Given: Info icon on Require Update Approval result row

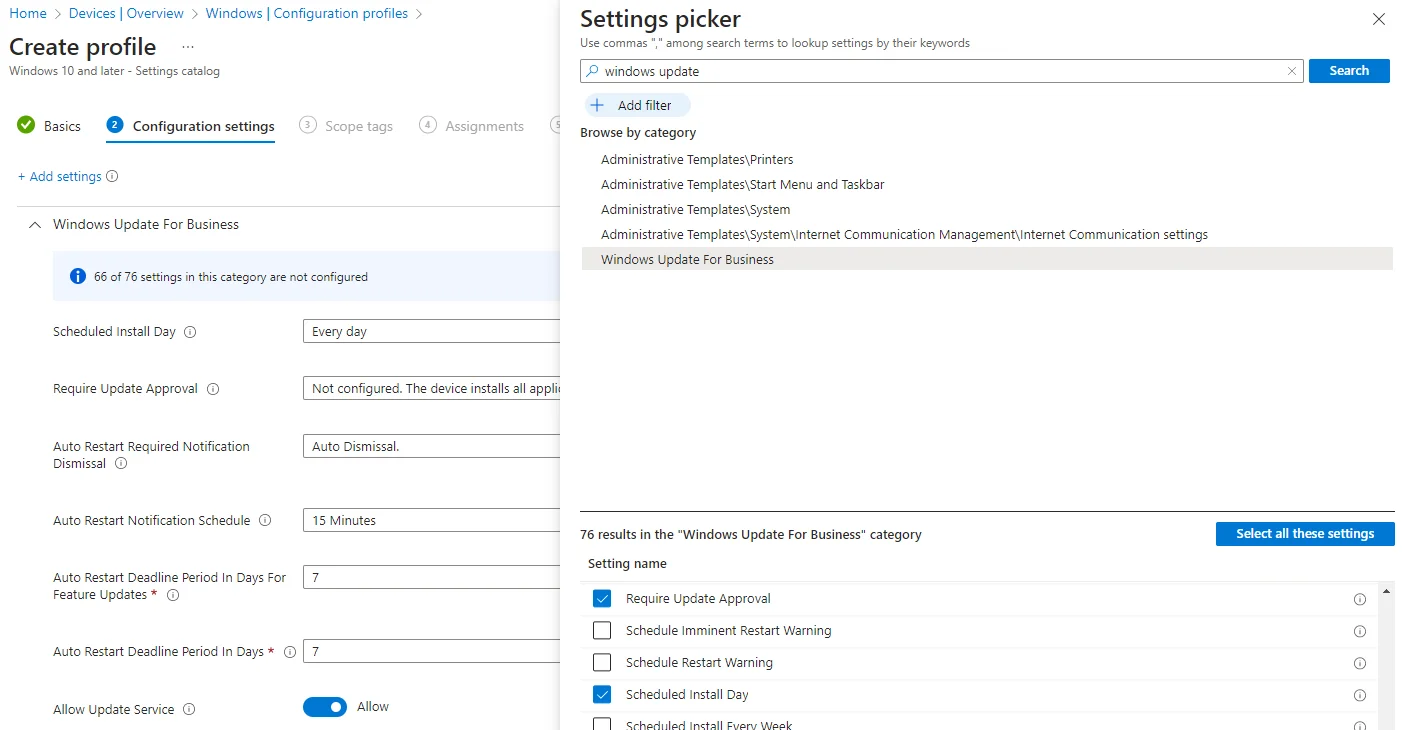Looking at the screenshot, I should point(1359,599).
